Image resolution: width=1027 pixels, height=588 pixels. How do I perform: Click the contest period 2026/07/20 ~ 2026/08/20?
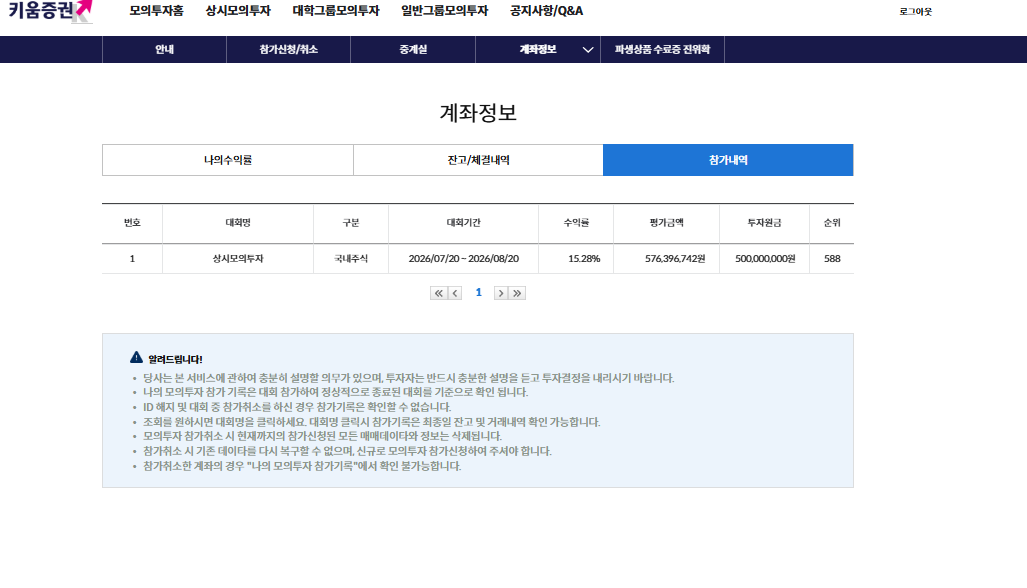(x=464, y=259)
